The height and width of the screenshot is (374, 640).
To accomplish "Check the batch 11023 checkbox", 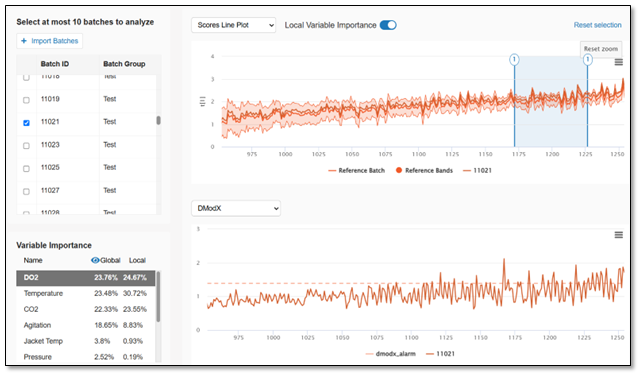I will (27, 146).
